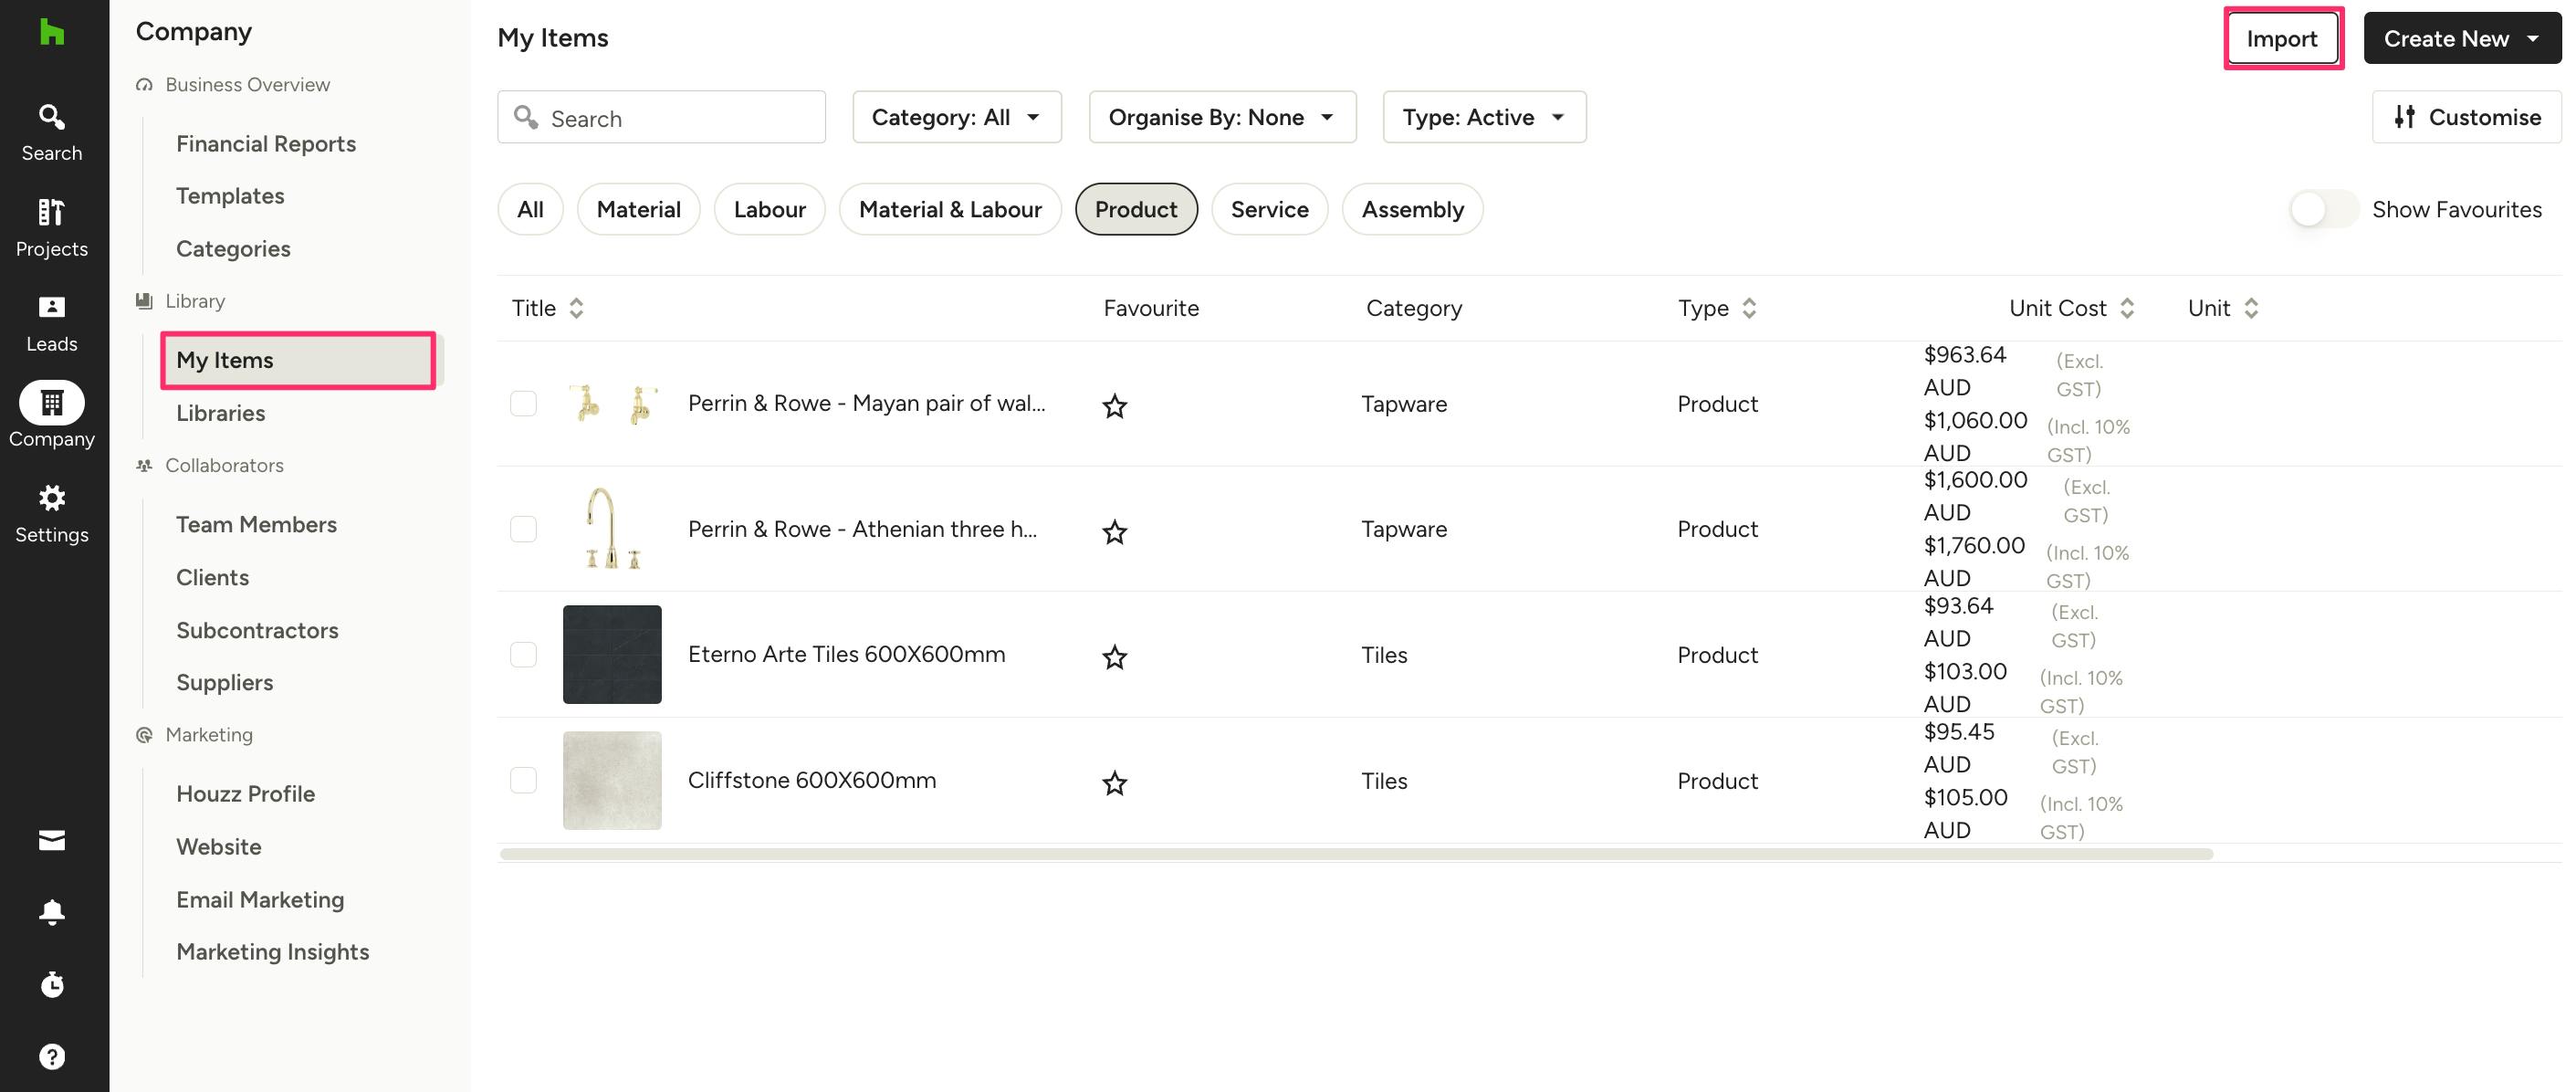Screen dimensions: 2576x1092
Task: Check the Cliffstone 600X600mm row checkbox
Action: click(x=523, y=780)
